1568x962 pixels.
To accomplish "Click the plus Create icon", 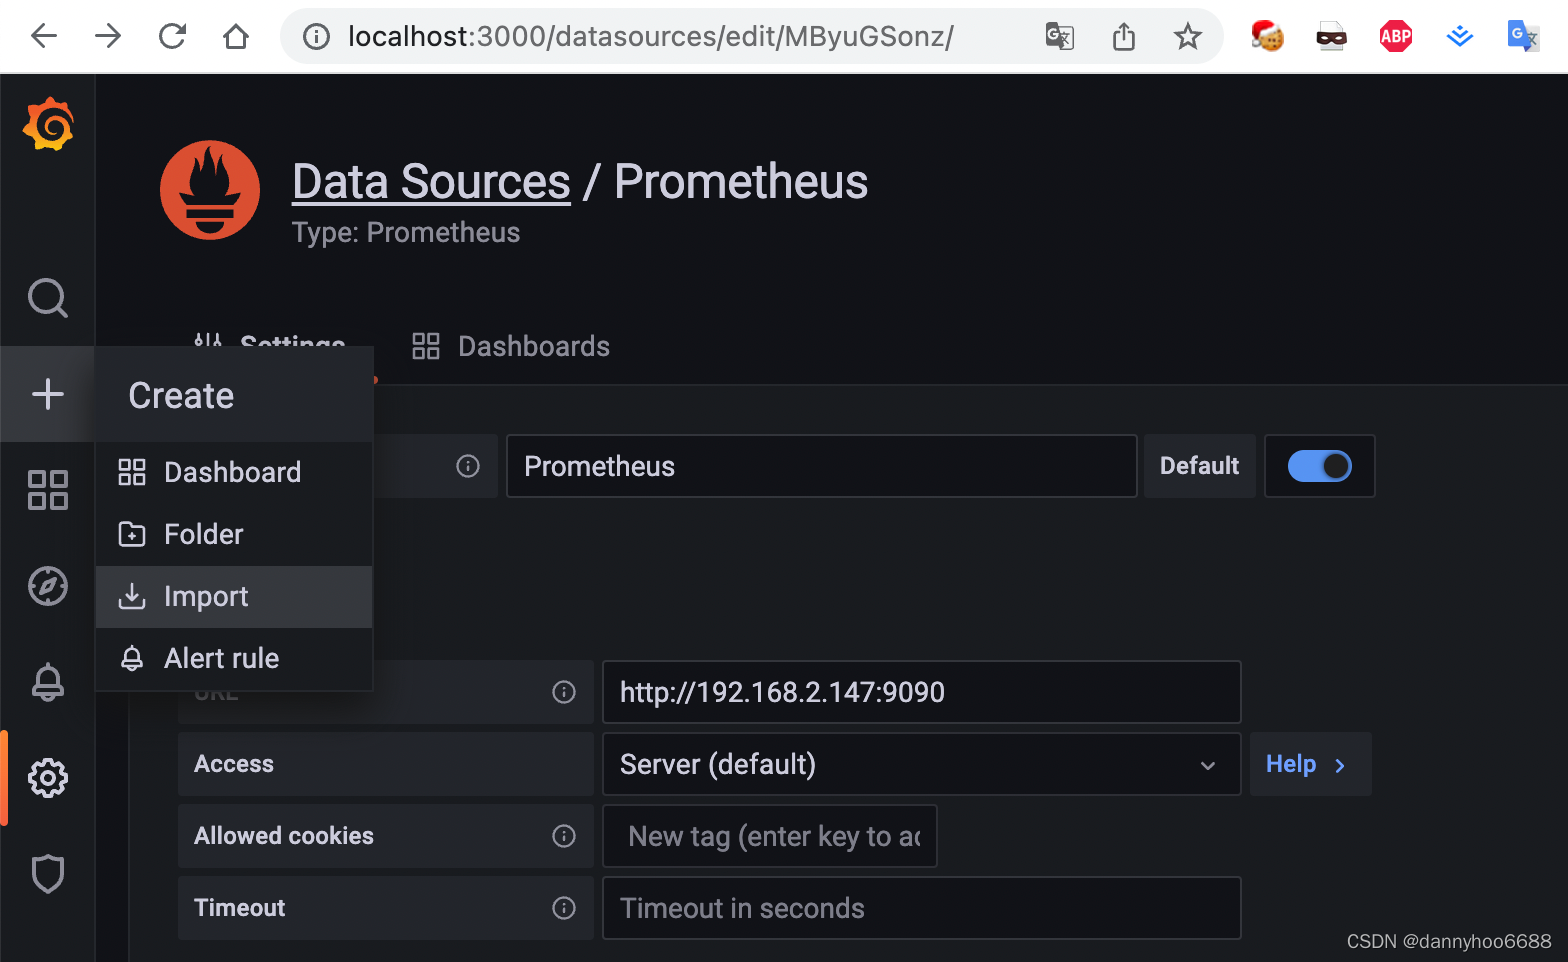I will 48,394.
